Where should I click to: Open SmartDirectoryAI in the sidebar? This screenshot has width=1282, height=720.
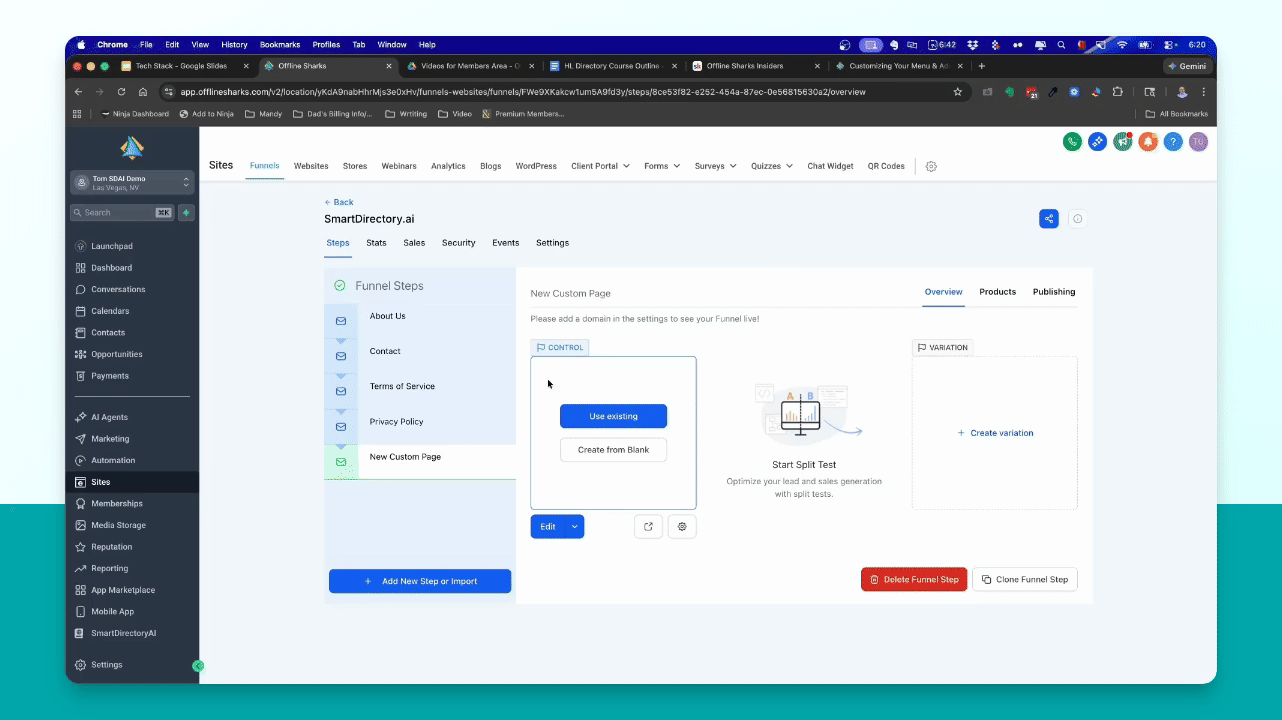[x=123, y=633]
